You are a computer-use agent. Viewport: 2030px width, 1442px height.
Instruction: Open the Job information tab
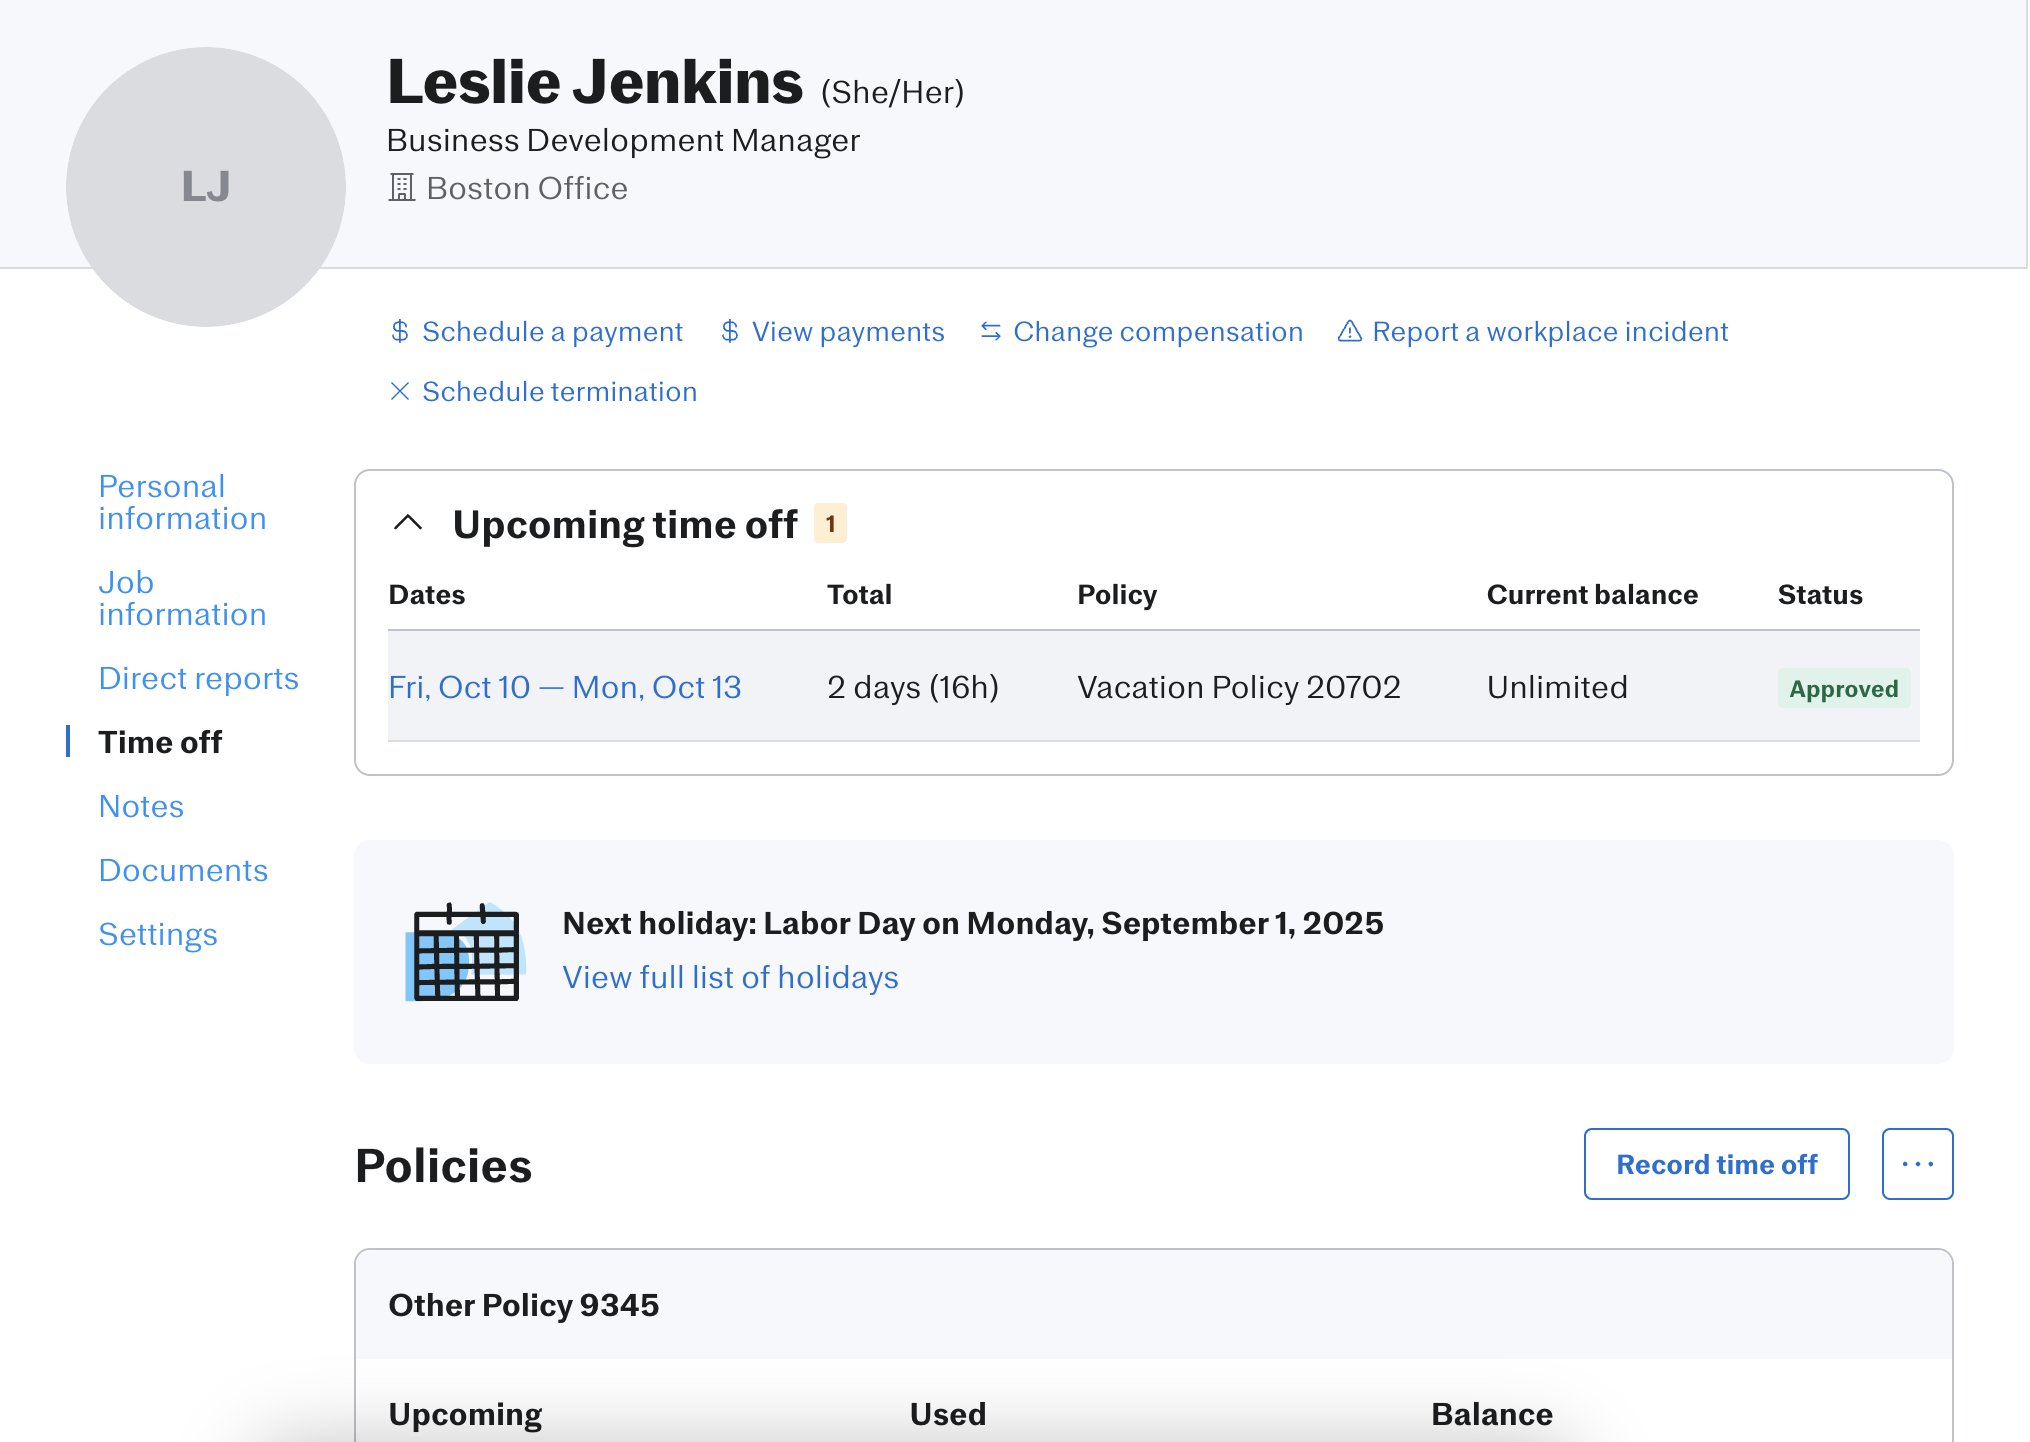pos(182,598)
